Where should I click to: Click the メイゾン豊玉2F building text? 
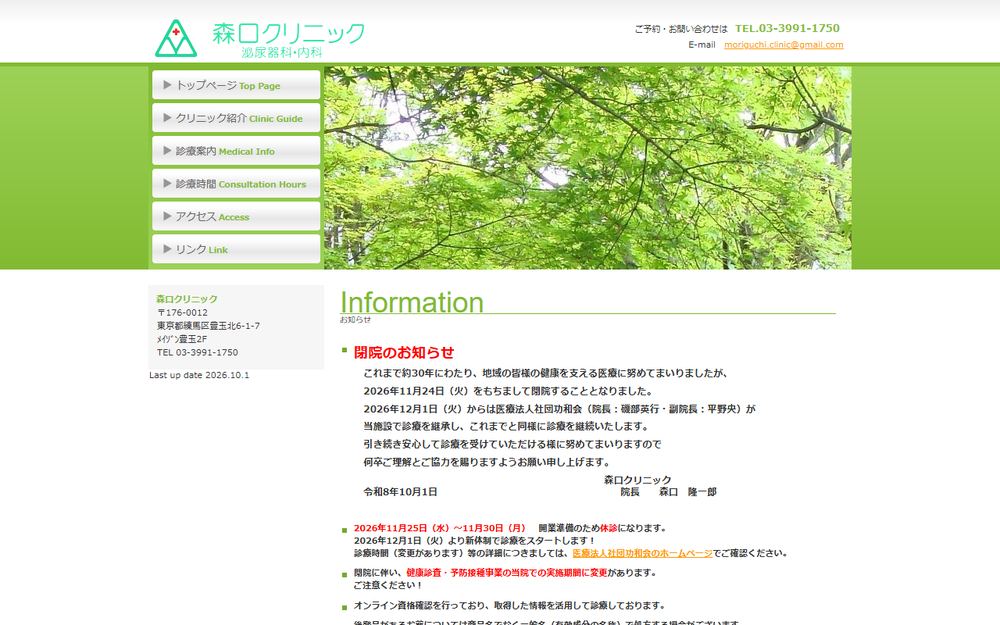coord(182,339)
